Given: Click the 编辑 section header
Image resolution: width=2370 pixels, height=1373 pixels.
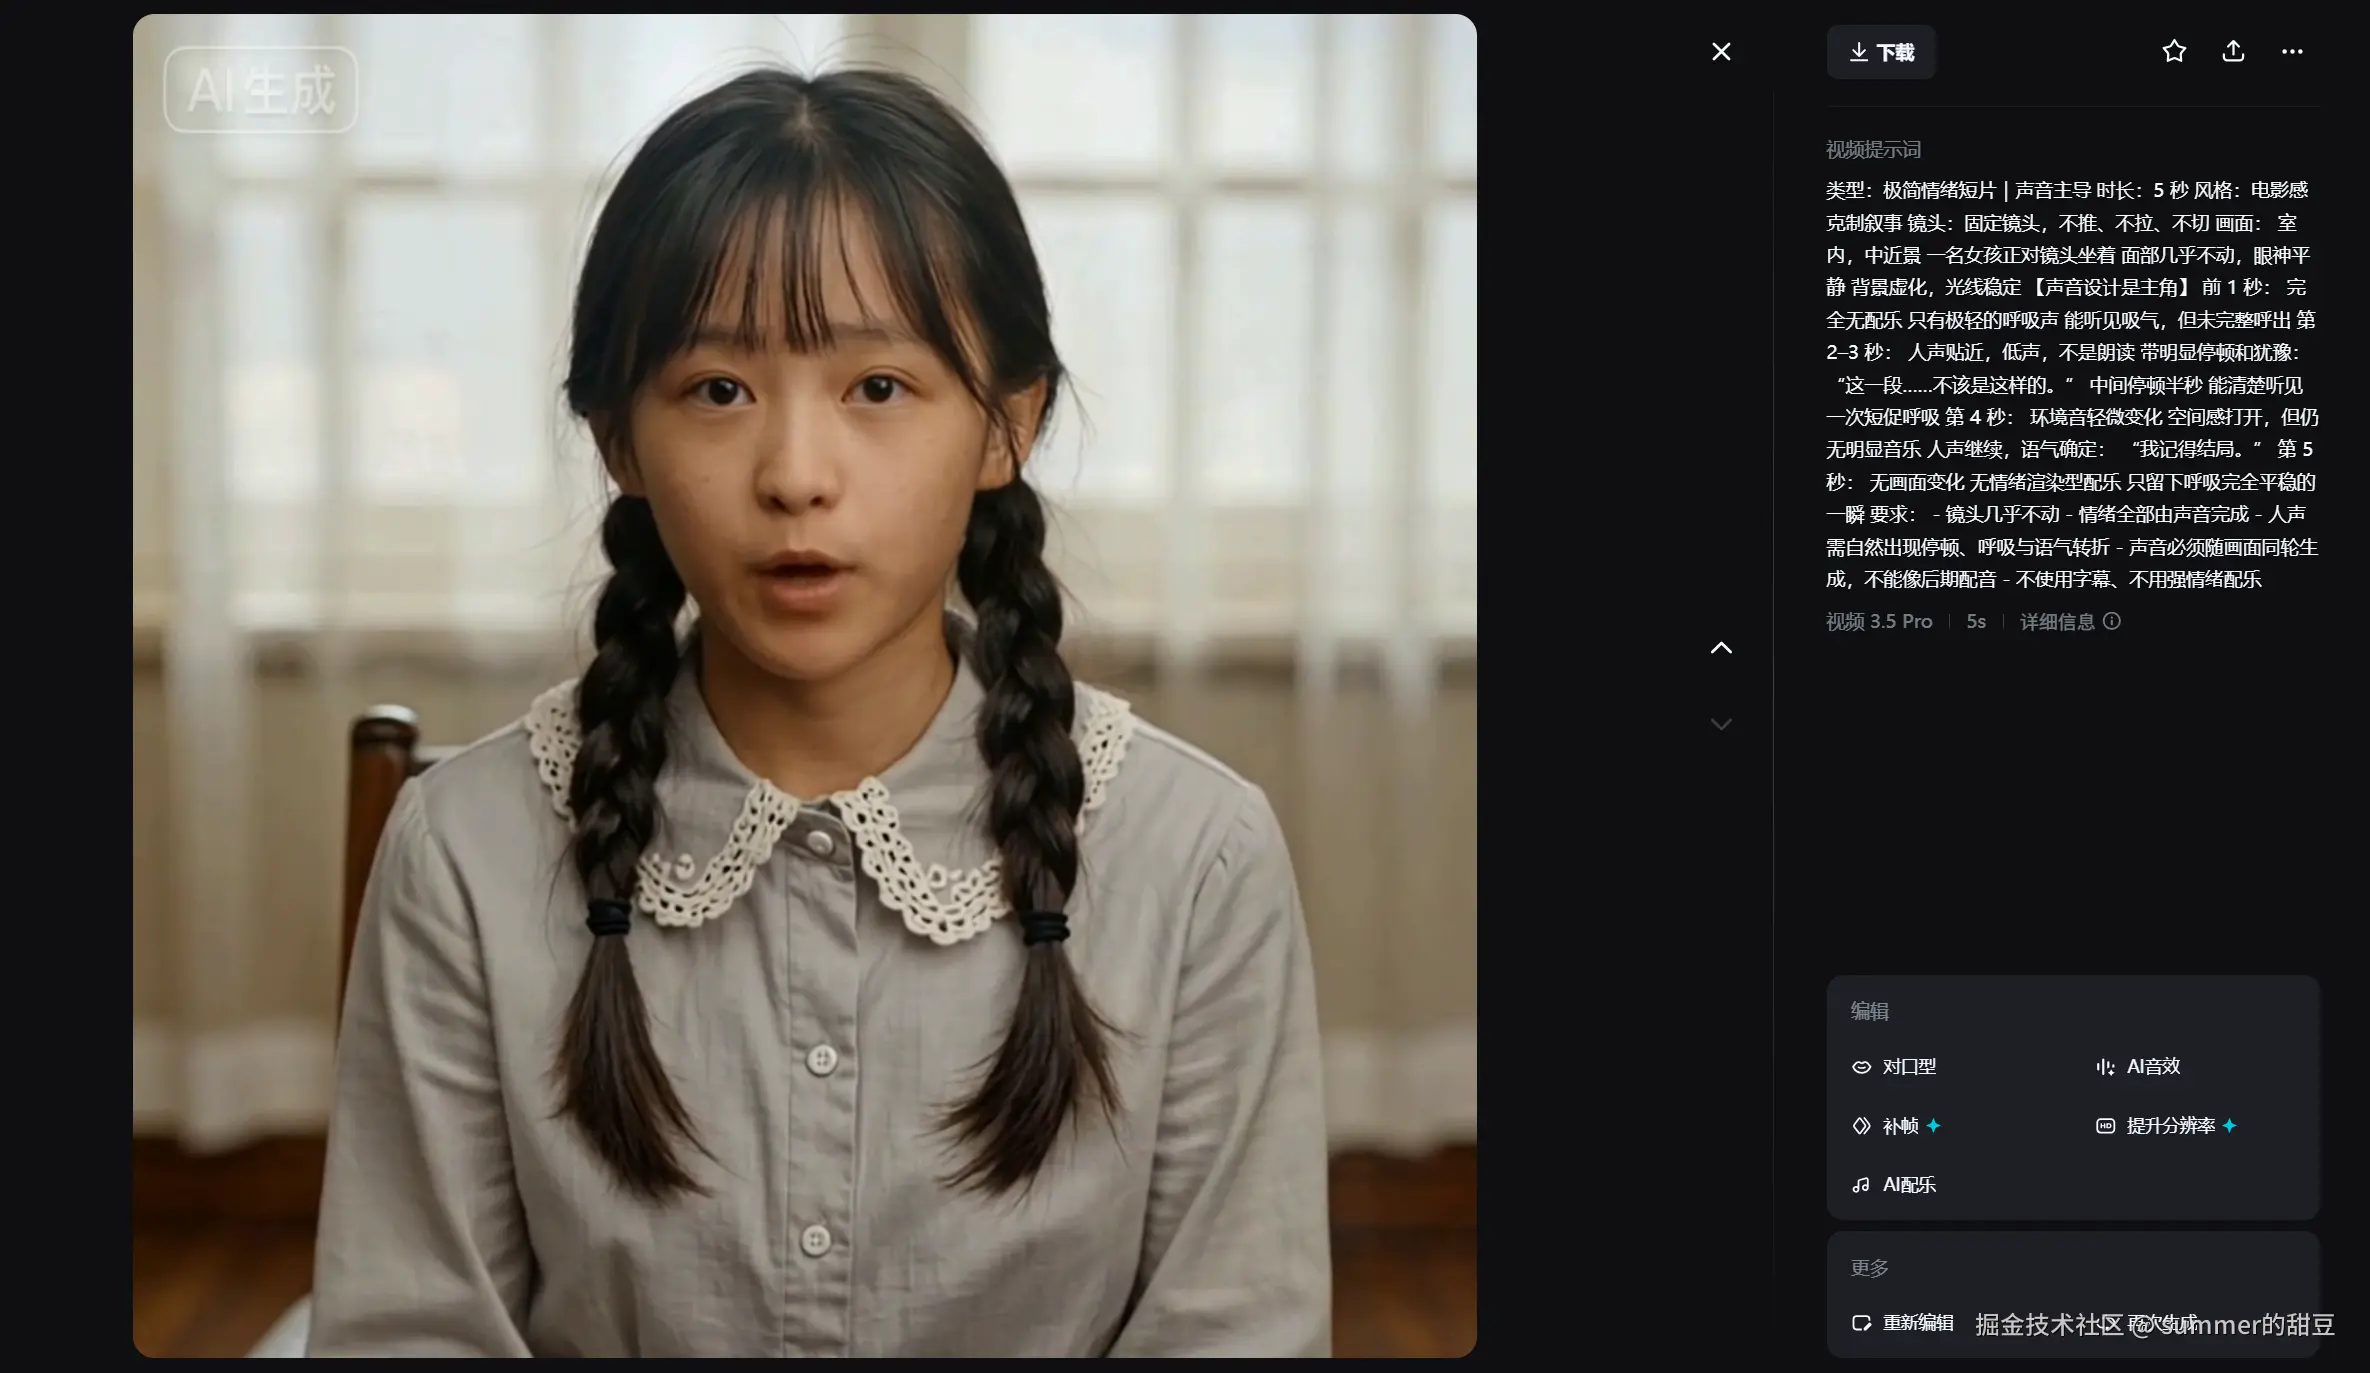Looking at the screenshot, I should coord(1869,1011).
